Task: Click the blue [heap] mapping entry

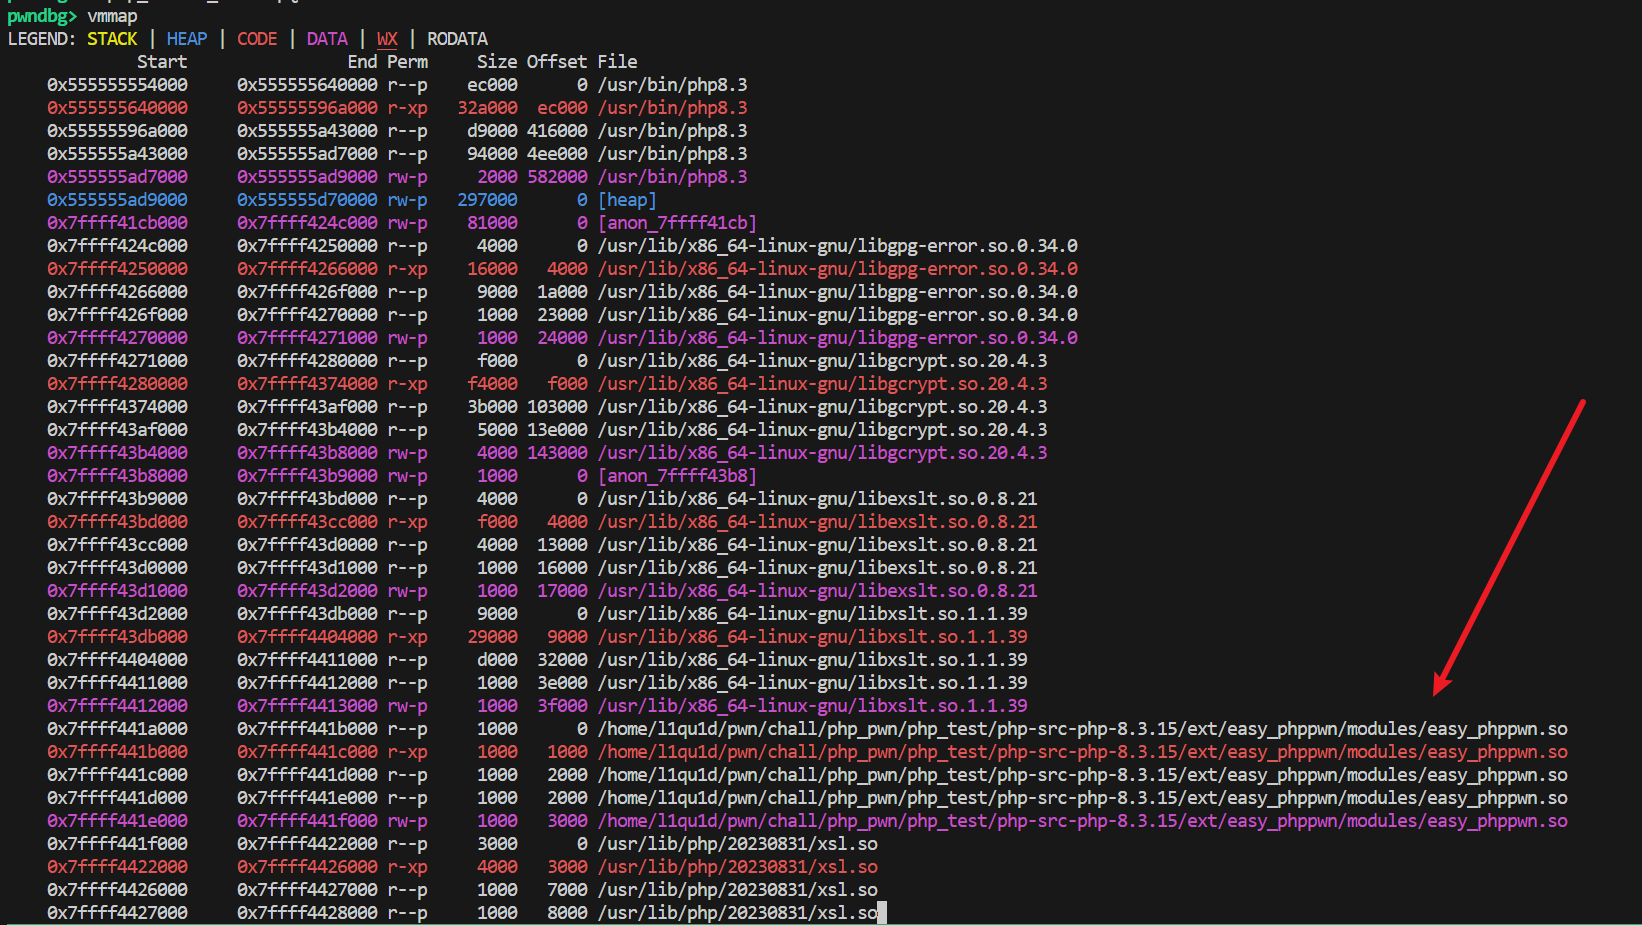Action: [627, 200]
